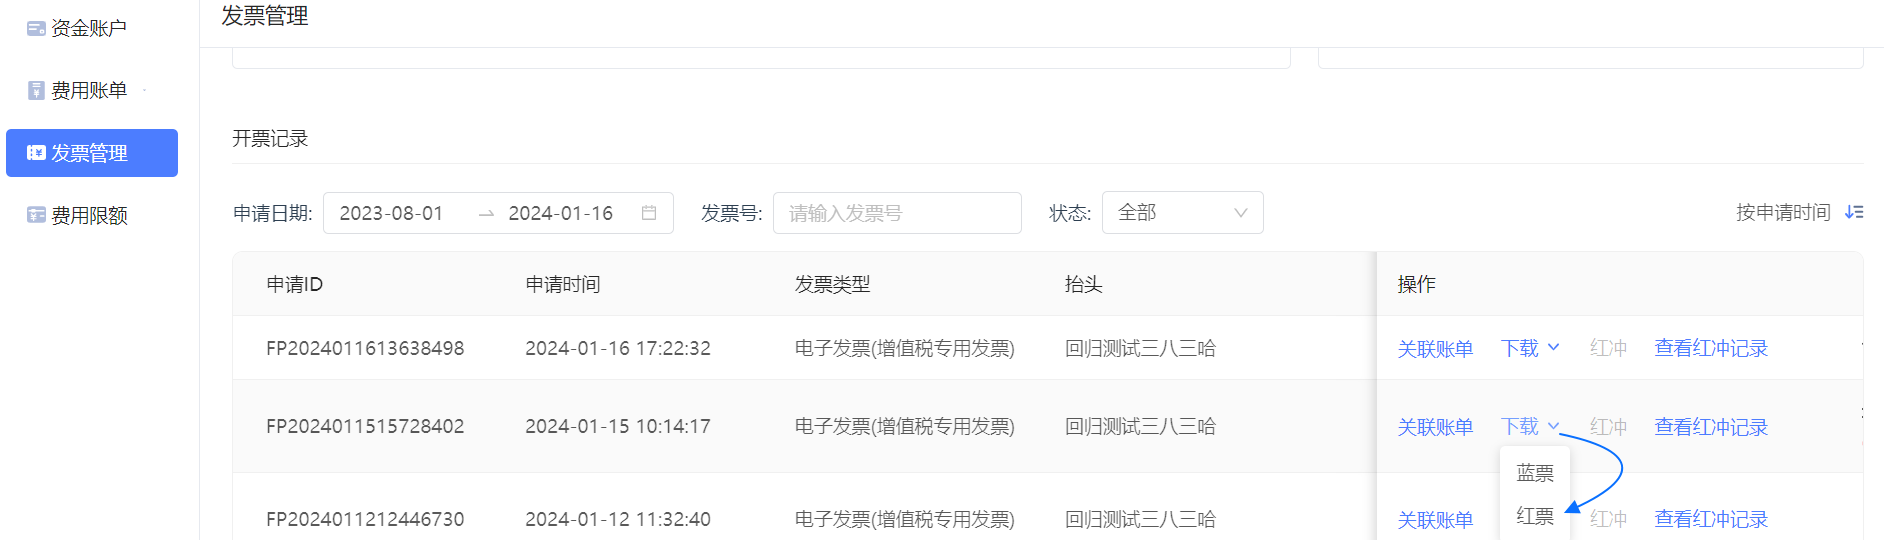Click the 发票管理 invoice icon in sidebar

pyautogui.click(x=36, y=153)
